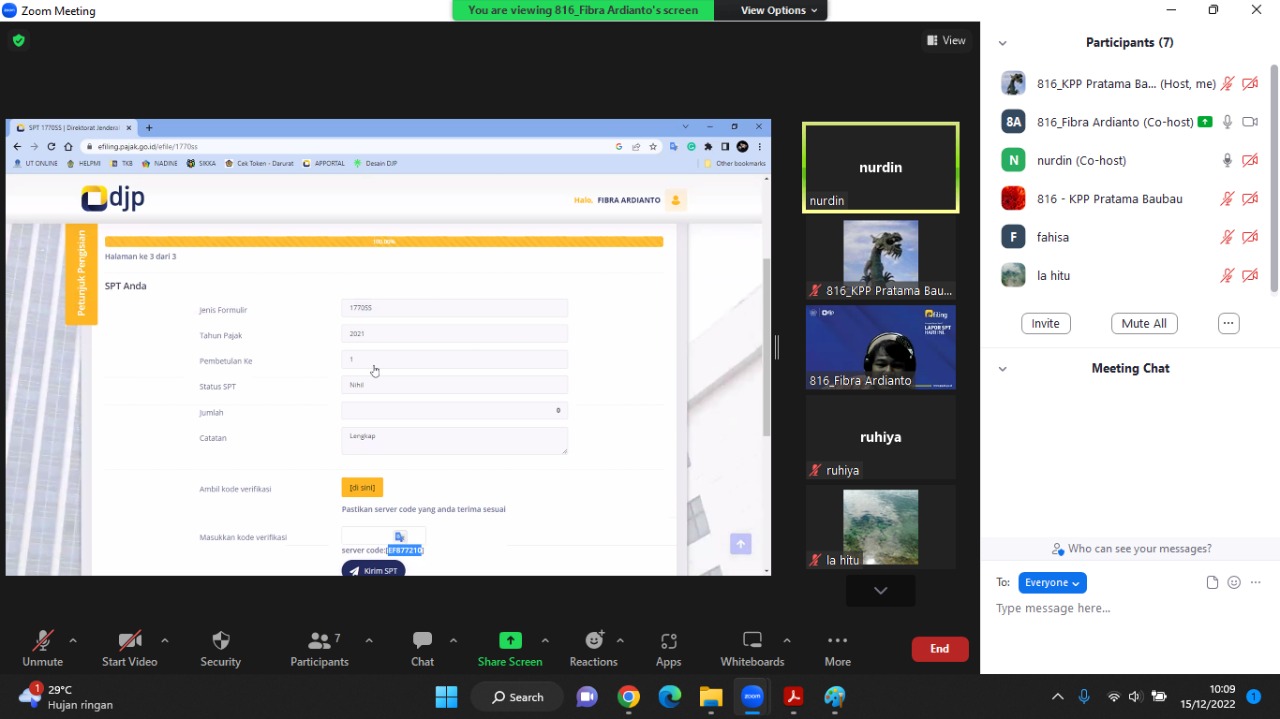Image resolution: width=1280 pixels, height=719 pixels.
Task: Open the More menu in toolbar
Action: click(837, 641)
